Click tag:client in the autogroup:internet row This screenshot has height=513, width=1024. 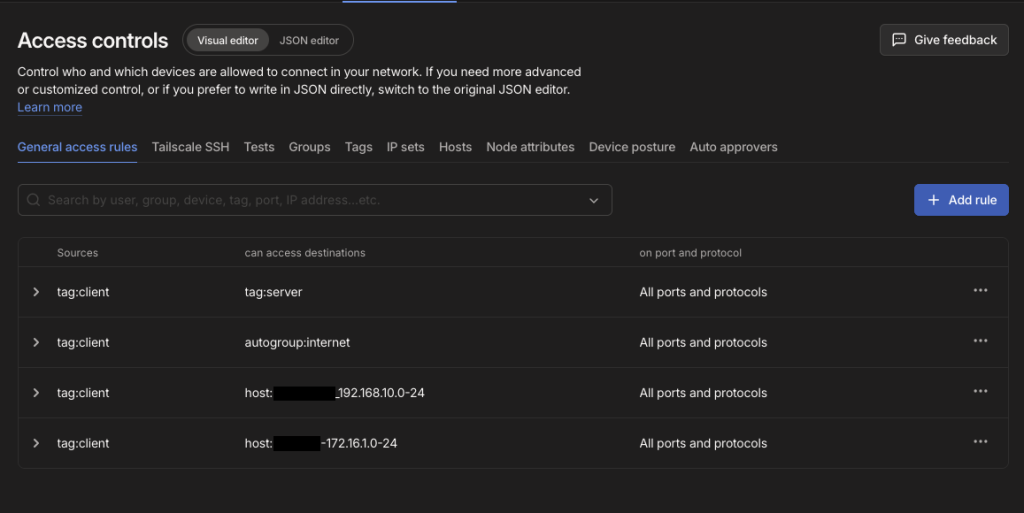(83, 342)
